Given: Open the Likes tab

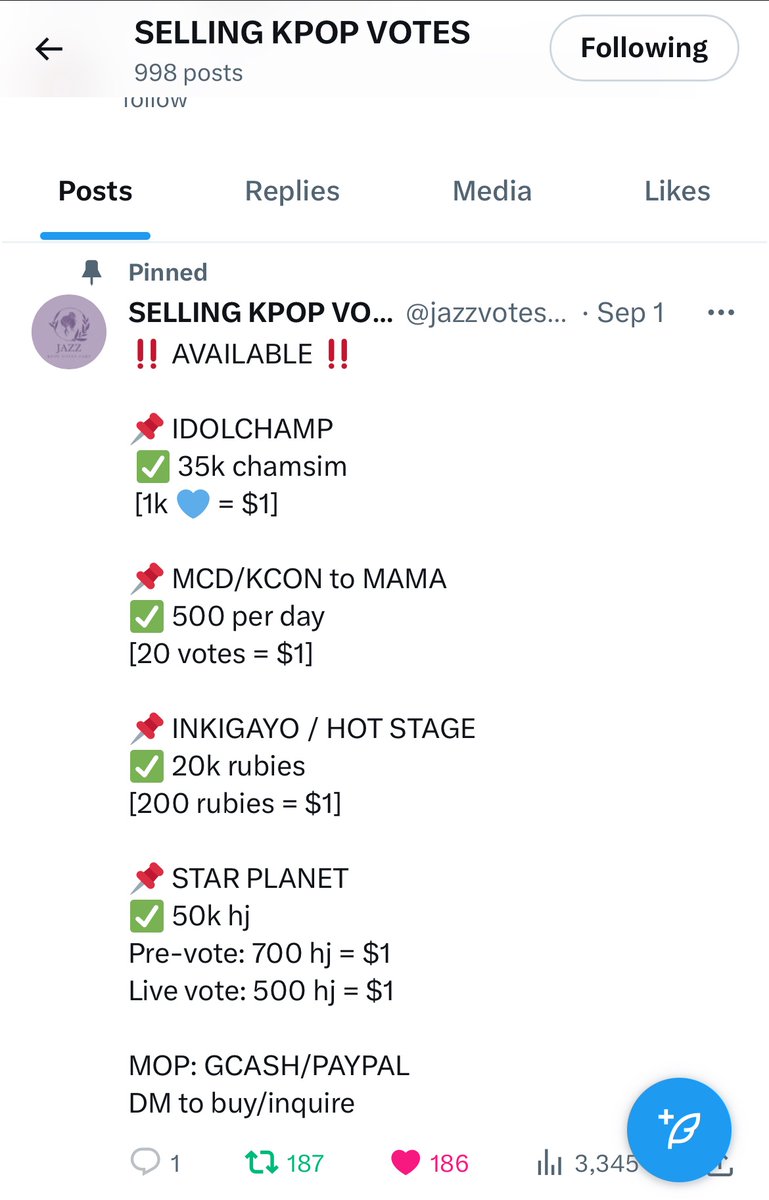Looking at the screenshot, I should point(677,191).
